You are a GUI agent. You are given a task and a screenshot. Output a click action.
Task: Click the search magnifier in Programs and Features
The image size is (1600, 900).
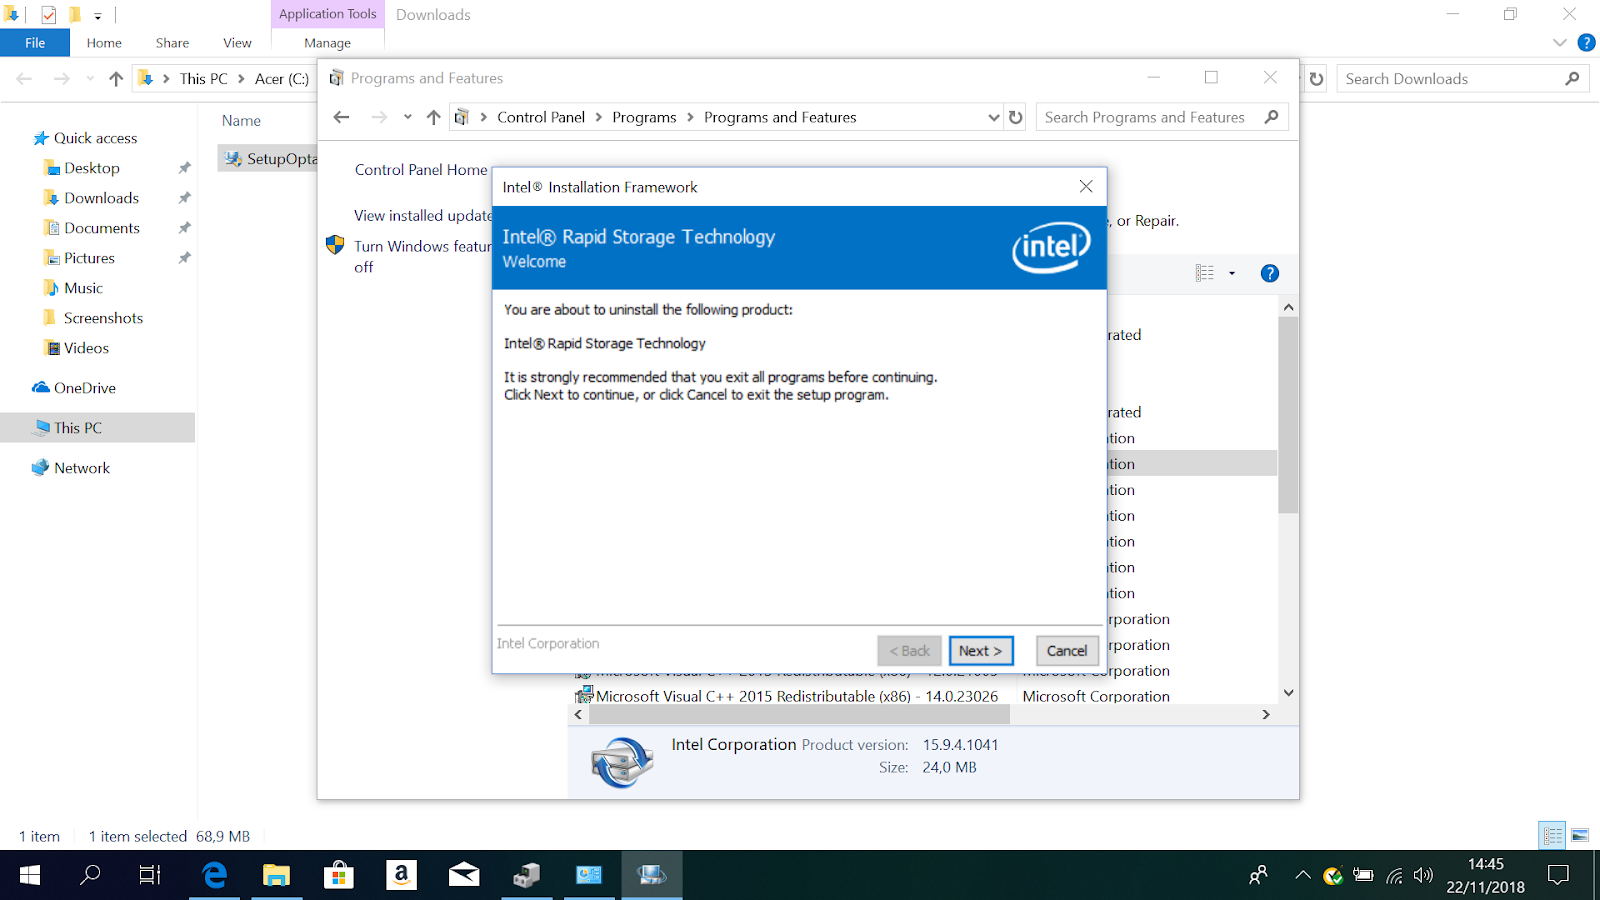tap(1271, 117)
